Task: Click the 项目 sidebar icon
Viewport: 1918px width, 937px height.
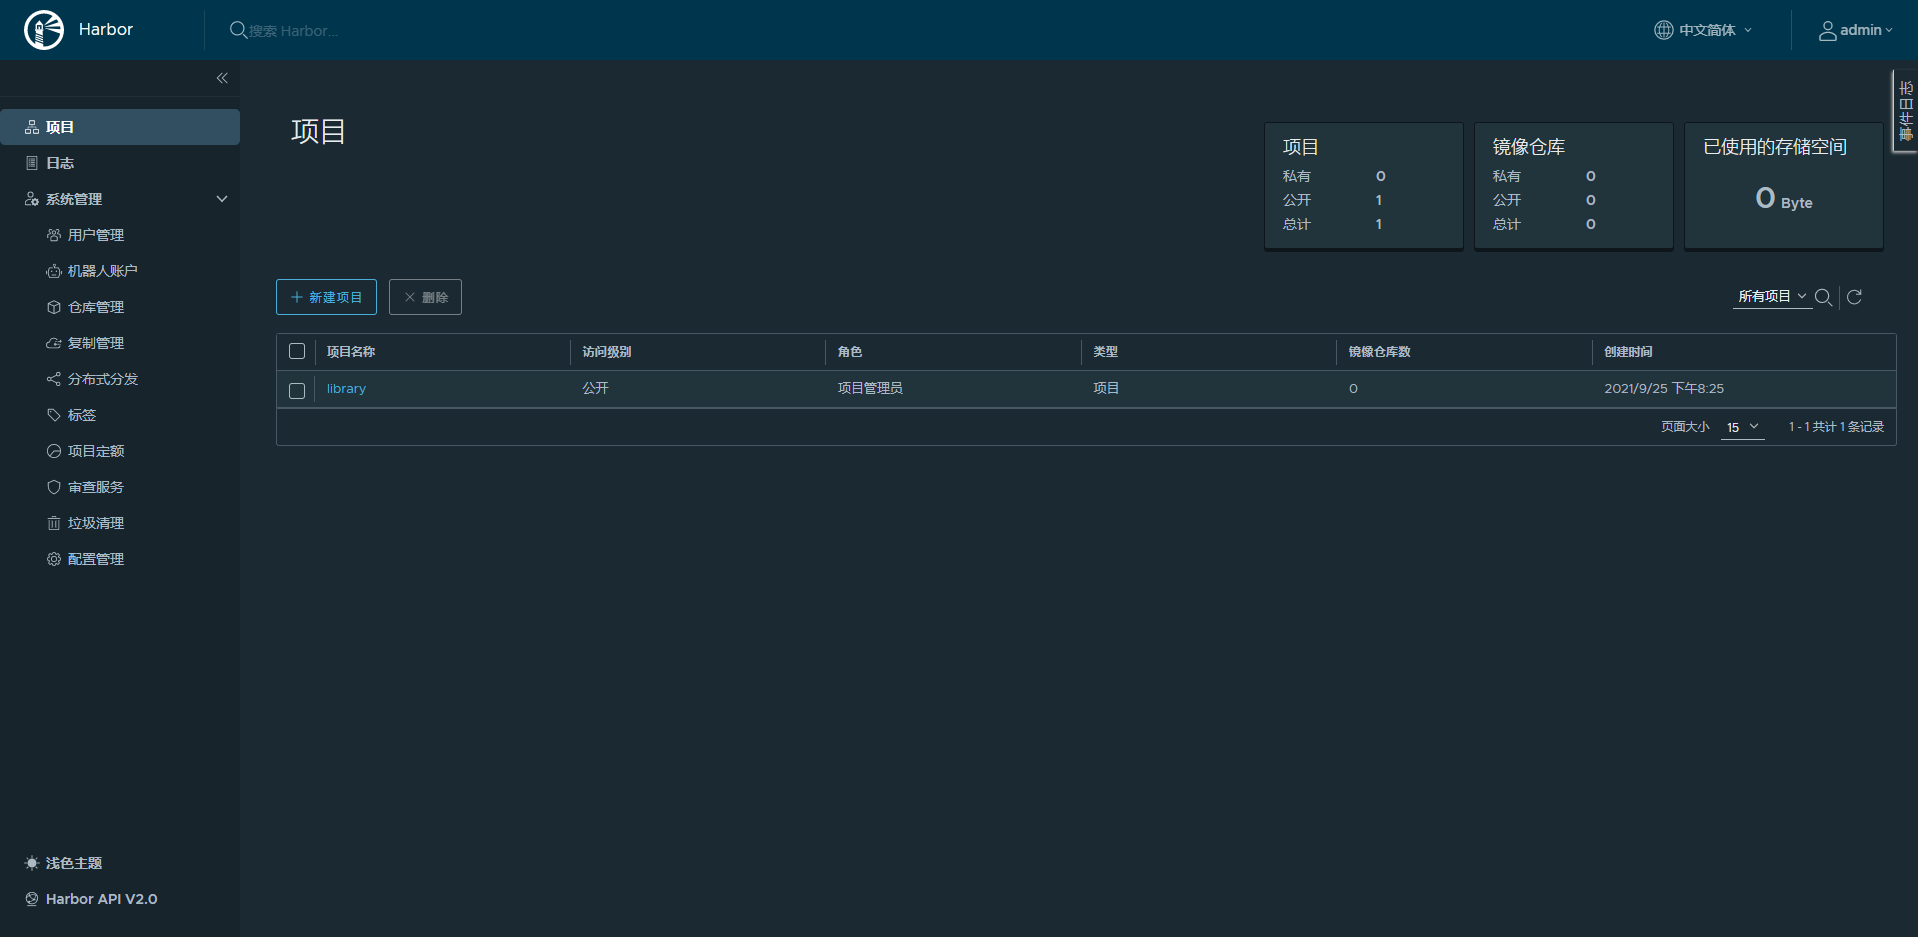Action: 32,127
